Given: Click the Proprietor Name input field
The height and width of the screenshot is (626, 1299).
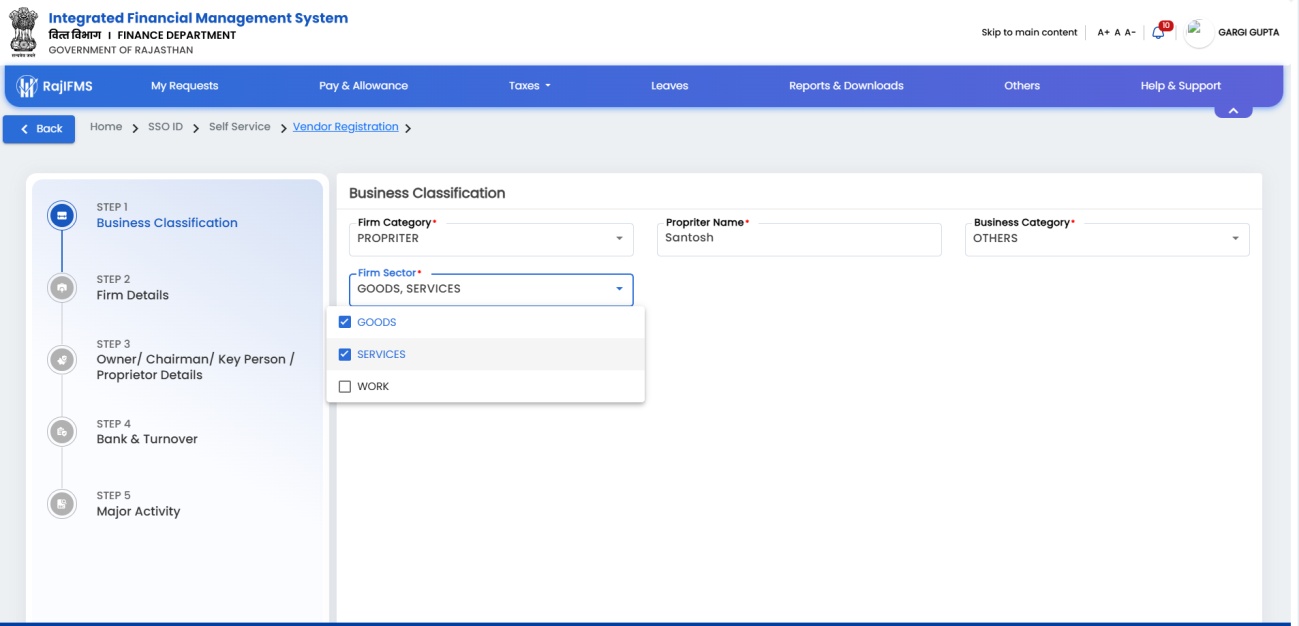Looking at the screenshot, I should click(799, 239).
